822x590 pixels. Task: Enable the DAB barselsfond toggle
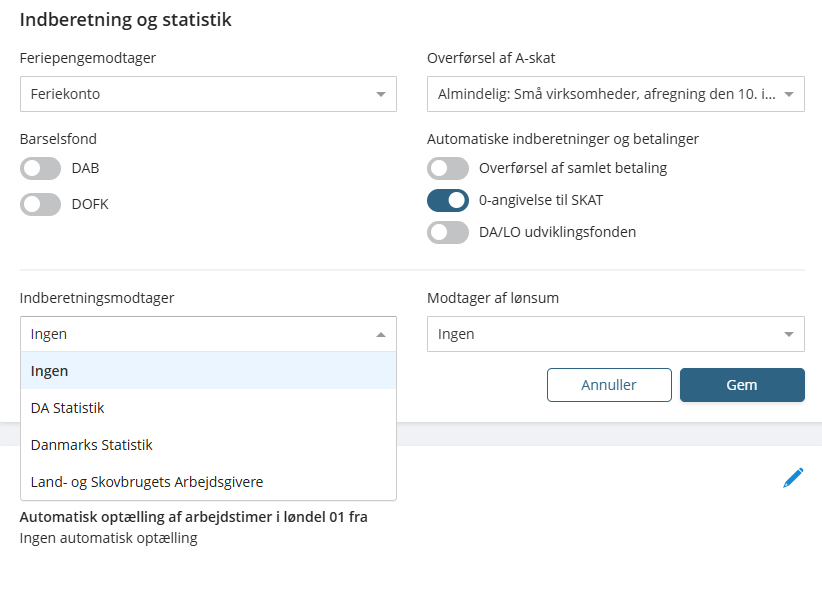[x=41, y=168]
